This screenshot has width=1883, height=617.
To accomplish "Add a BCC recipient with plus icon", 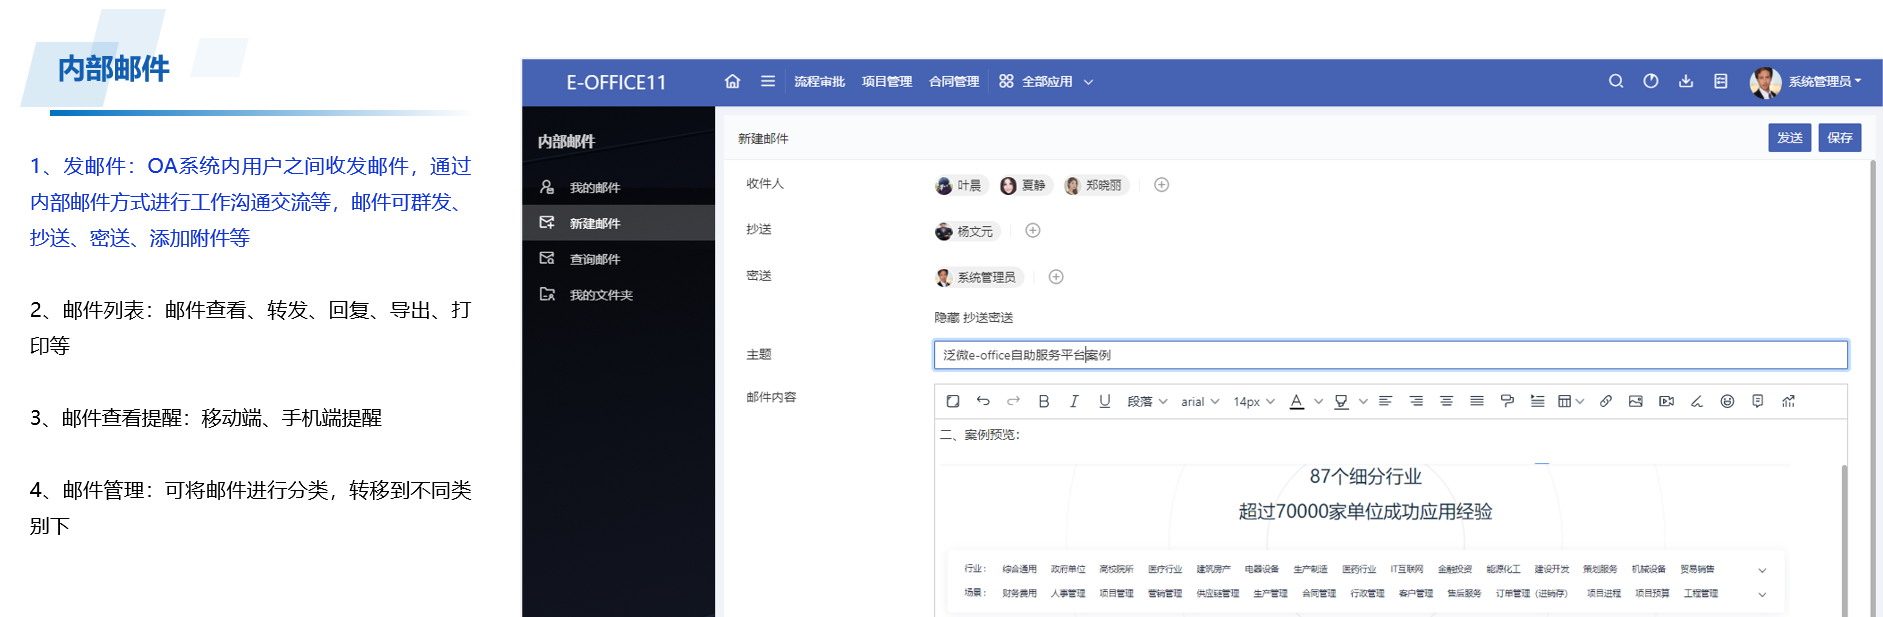I will click(x=1056, y=277).
